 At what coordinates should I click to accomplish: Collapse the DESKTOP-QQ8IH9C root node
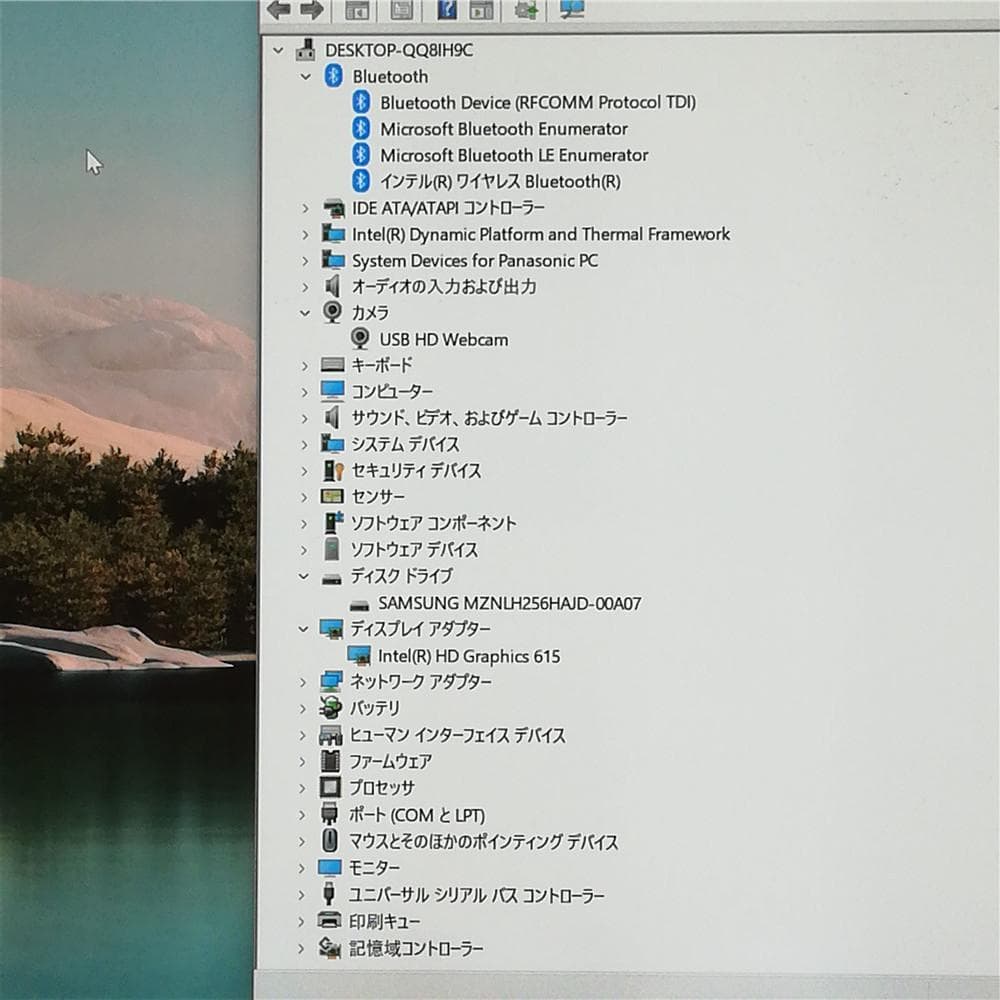click(x=278, y=50)
